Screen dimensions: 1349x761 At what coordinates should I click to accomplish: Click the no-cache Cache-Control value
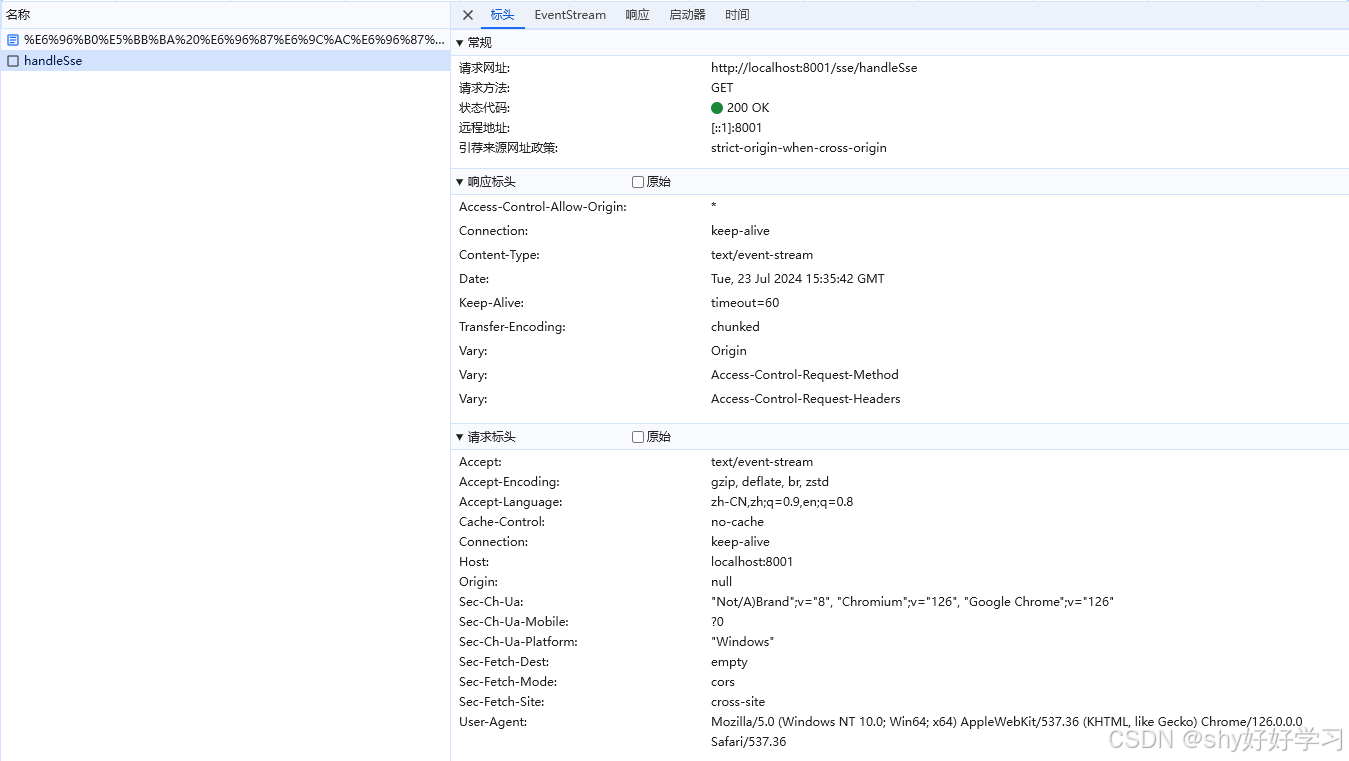[x=737, y=522]
